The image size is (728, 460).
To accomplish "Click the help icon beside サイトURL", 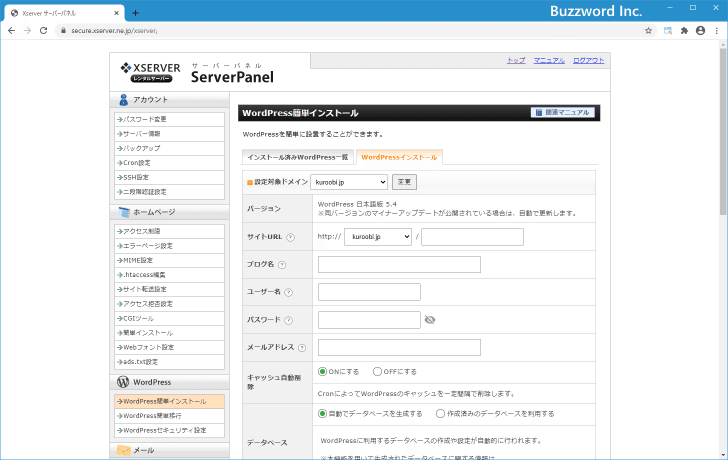I will (x=290, y=237).
